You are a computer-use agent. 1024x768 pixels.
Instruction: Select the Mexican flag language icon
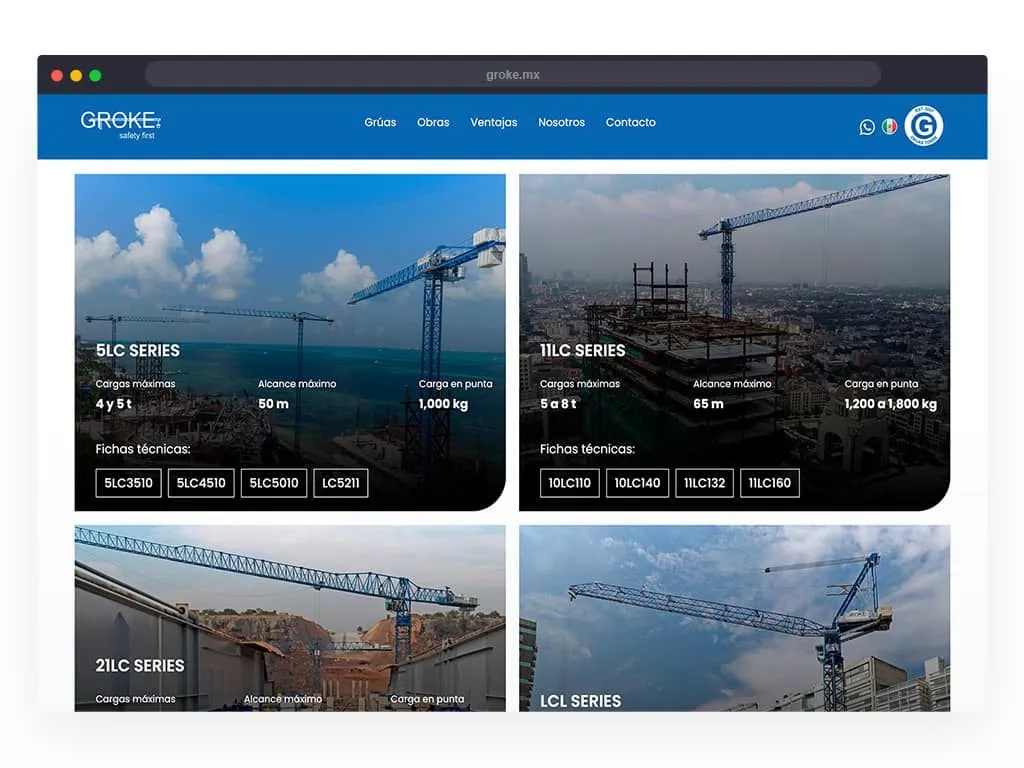point(889,126)
